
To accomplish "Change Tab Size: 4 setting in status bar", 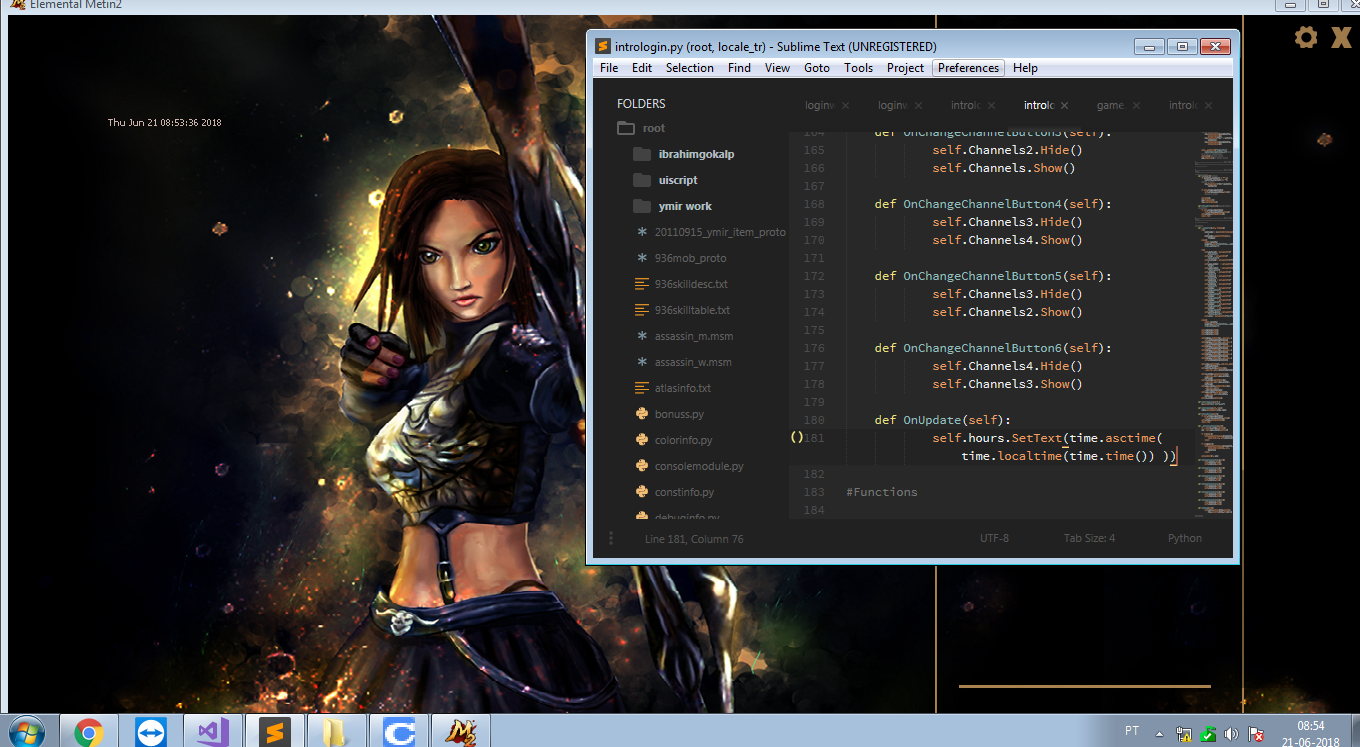I will point(1089,538).
